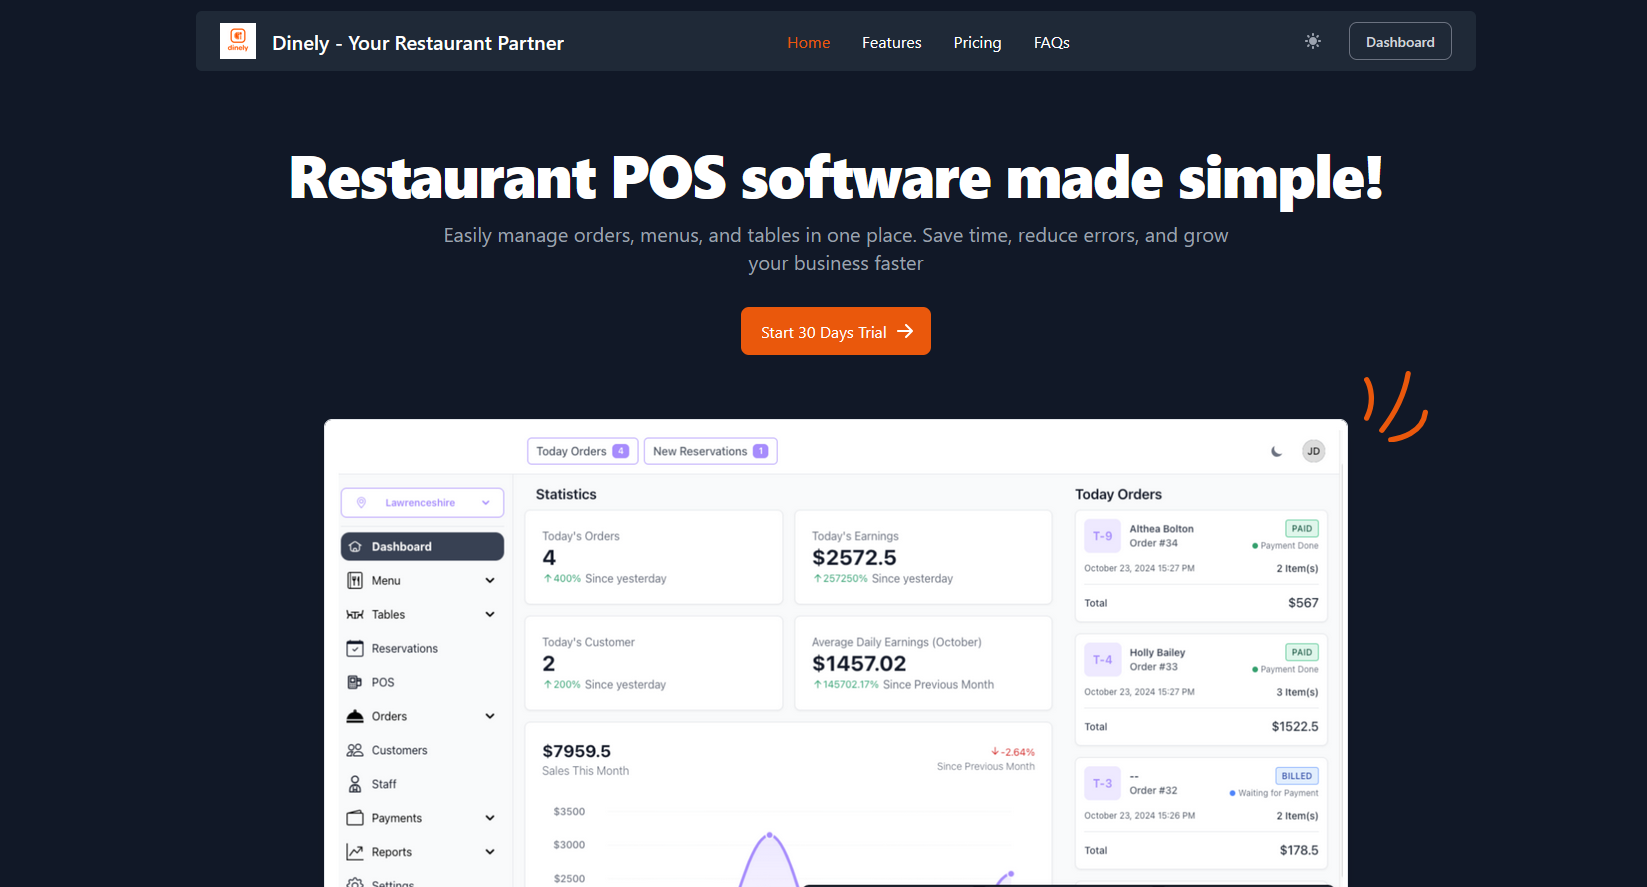Select the Dashboard home icon in sidebar

tap(355, 547)
